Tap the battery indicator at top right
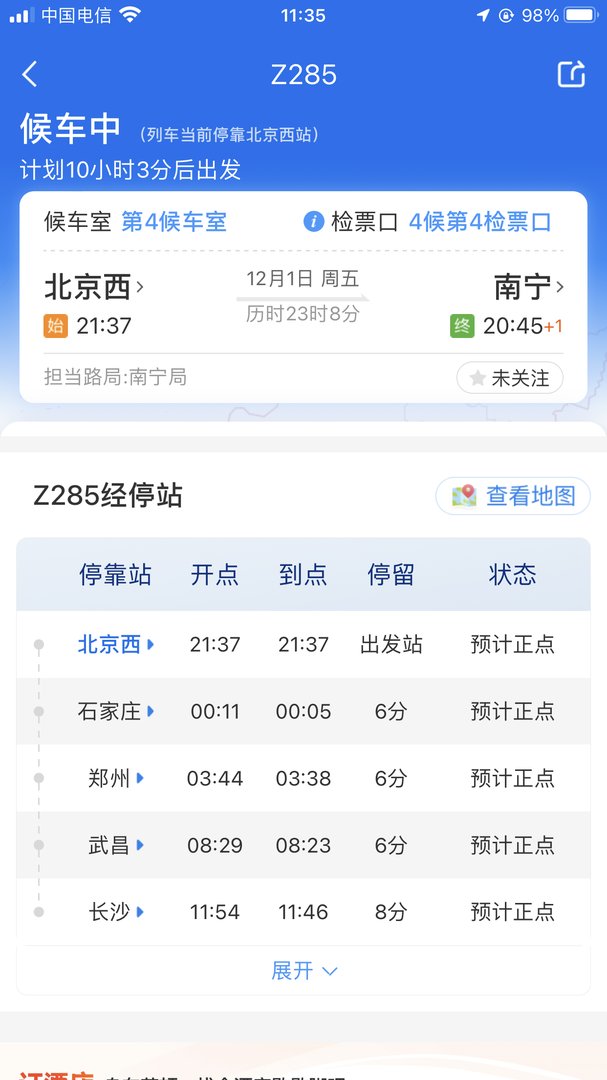607x1080 pixels. (x=578, y=15)
